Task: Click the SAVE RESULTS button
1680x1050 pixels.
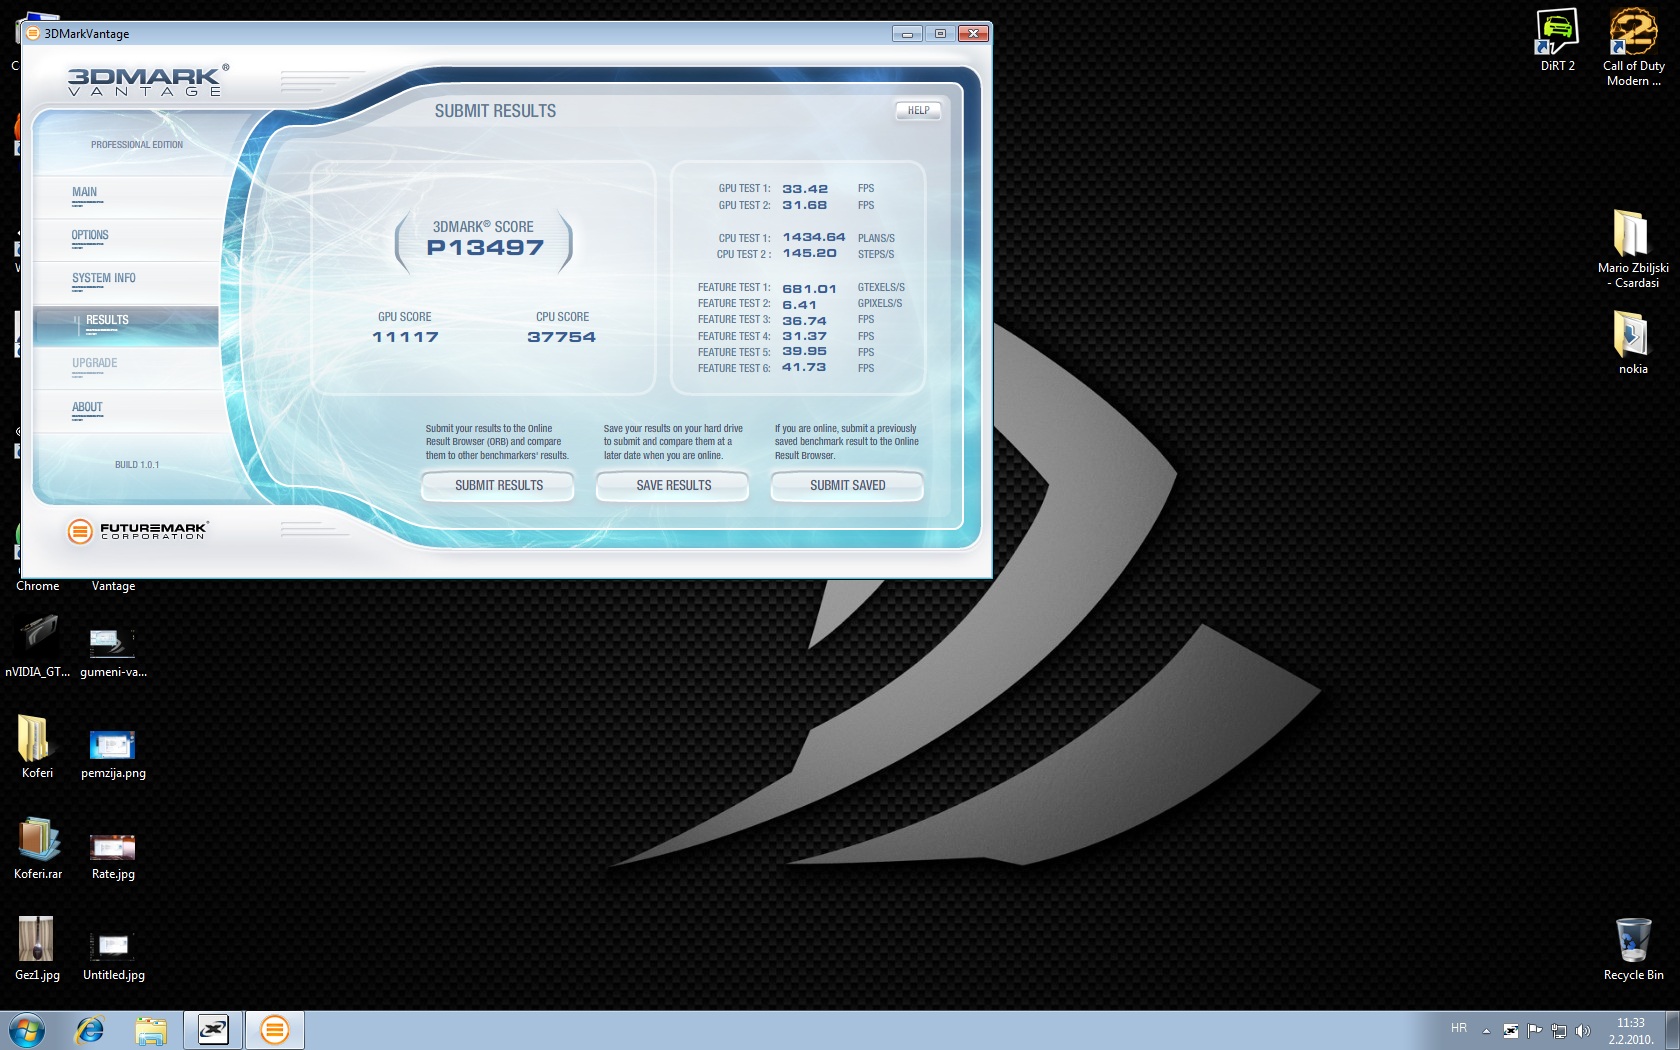Action: [673, 486]
